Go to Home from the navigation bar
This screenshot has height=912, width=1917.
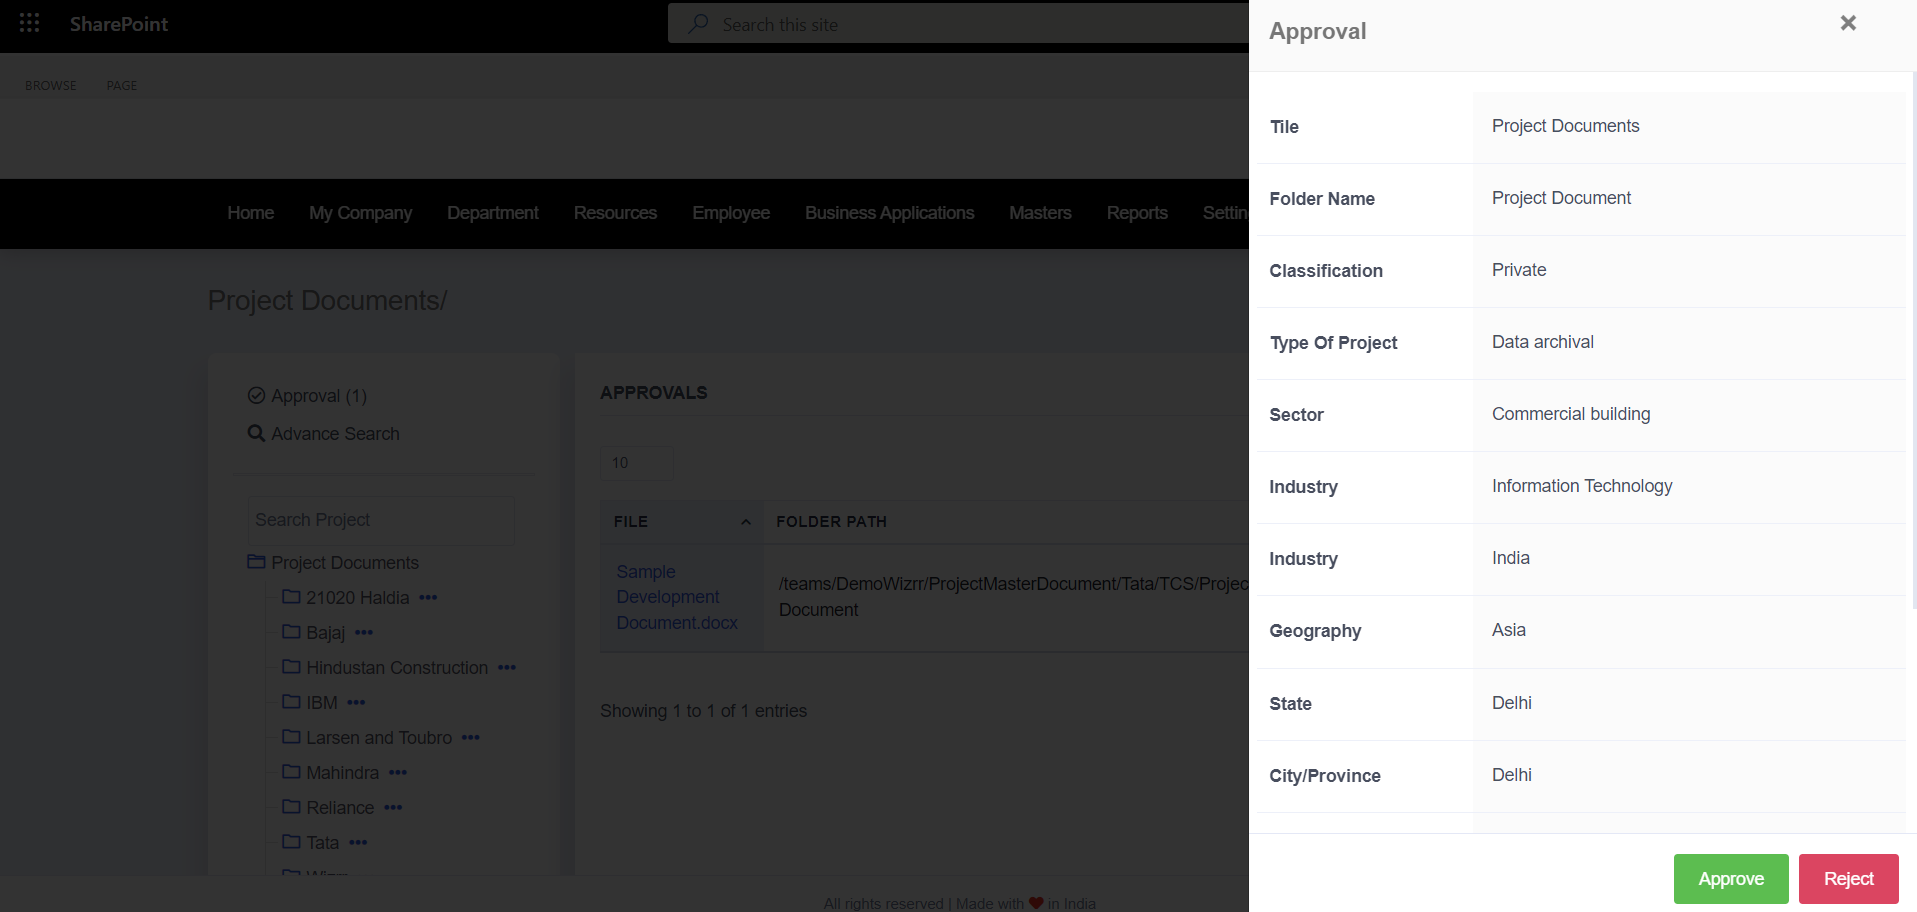point(250,213)
